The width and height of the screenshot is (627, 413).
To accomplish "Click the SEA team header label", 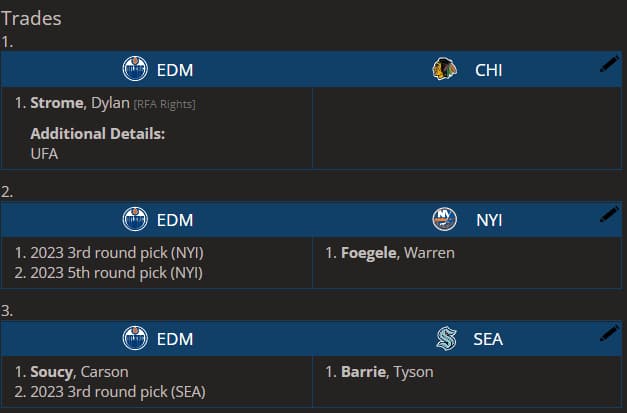I will tap(488, 339).
